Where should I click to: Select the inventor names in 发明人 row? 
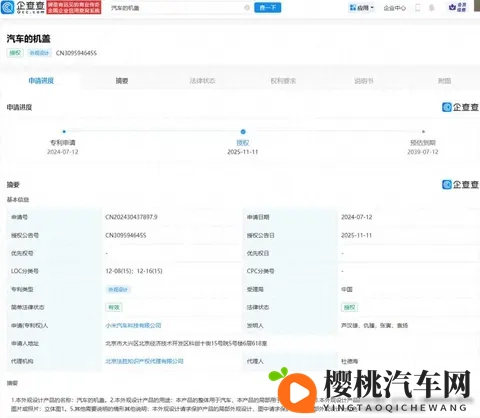coord(374,325)
